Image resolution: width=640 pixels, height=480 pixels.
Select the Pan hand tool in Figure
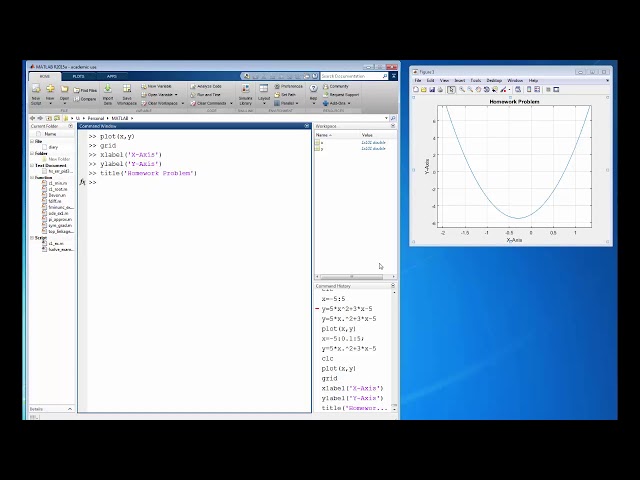click(478, 89)
